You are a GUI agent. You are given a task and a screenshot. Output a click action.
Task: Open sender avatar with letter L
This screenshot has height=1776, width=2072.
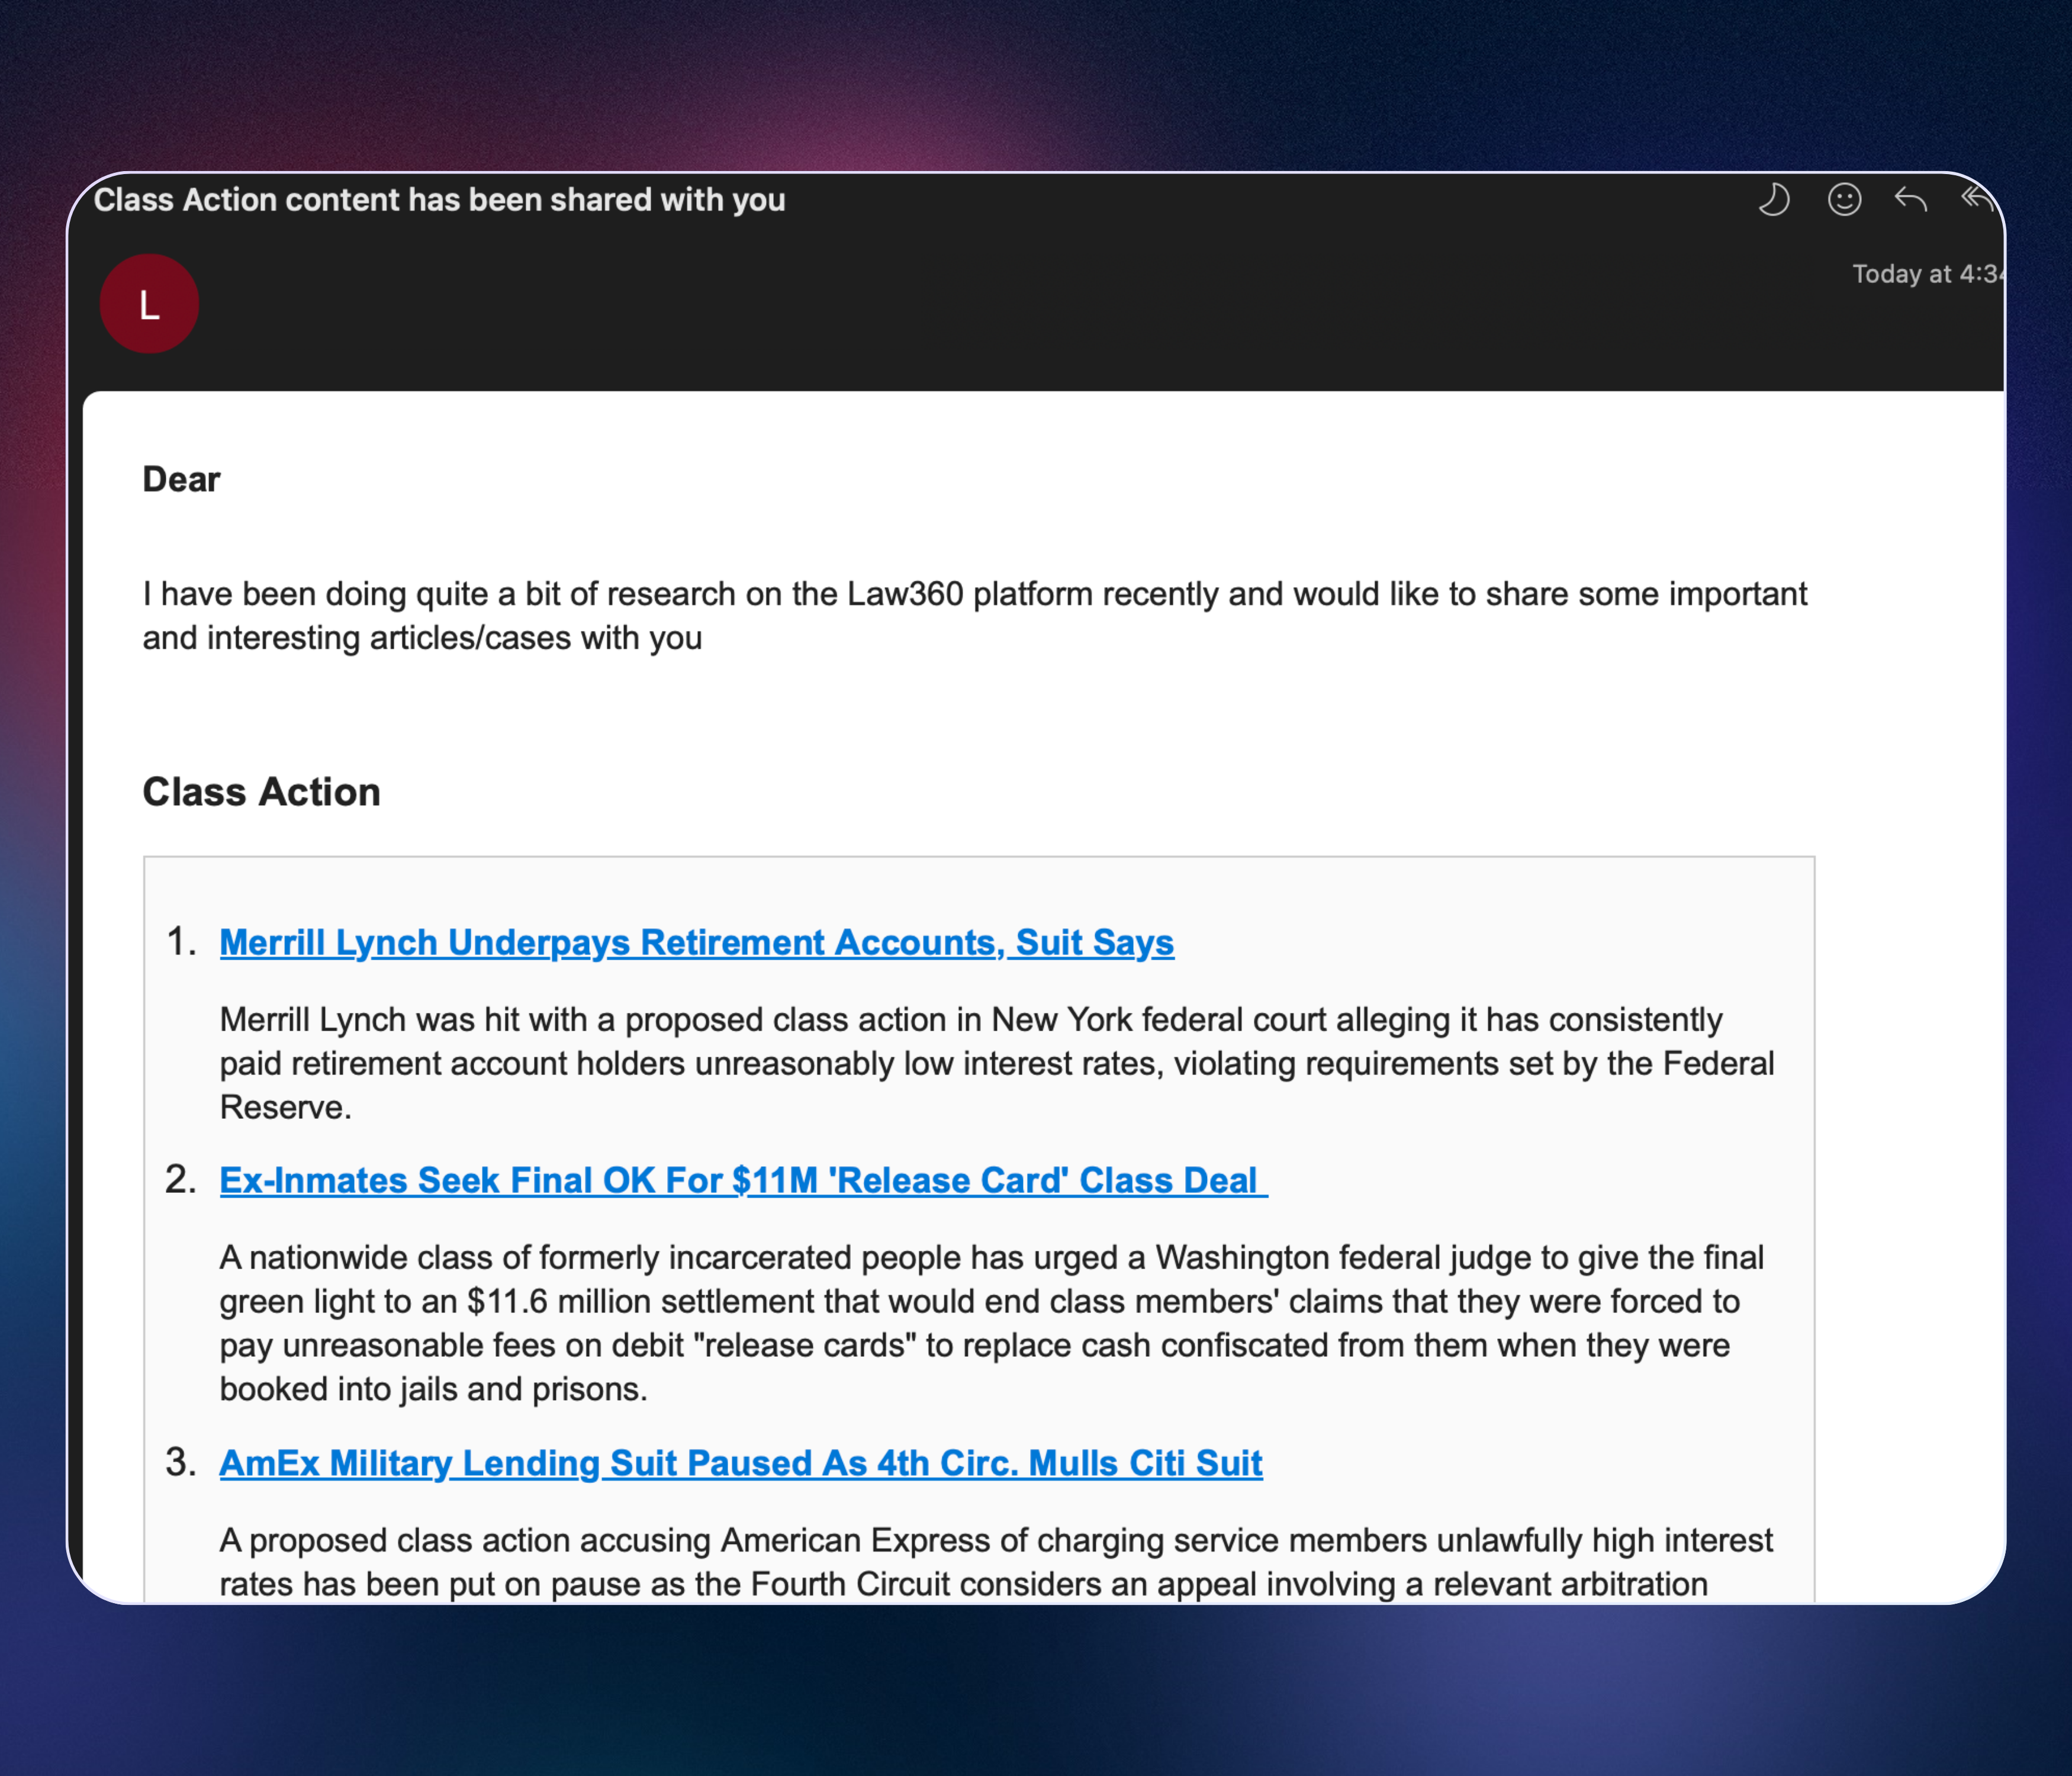coord(149,304)
